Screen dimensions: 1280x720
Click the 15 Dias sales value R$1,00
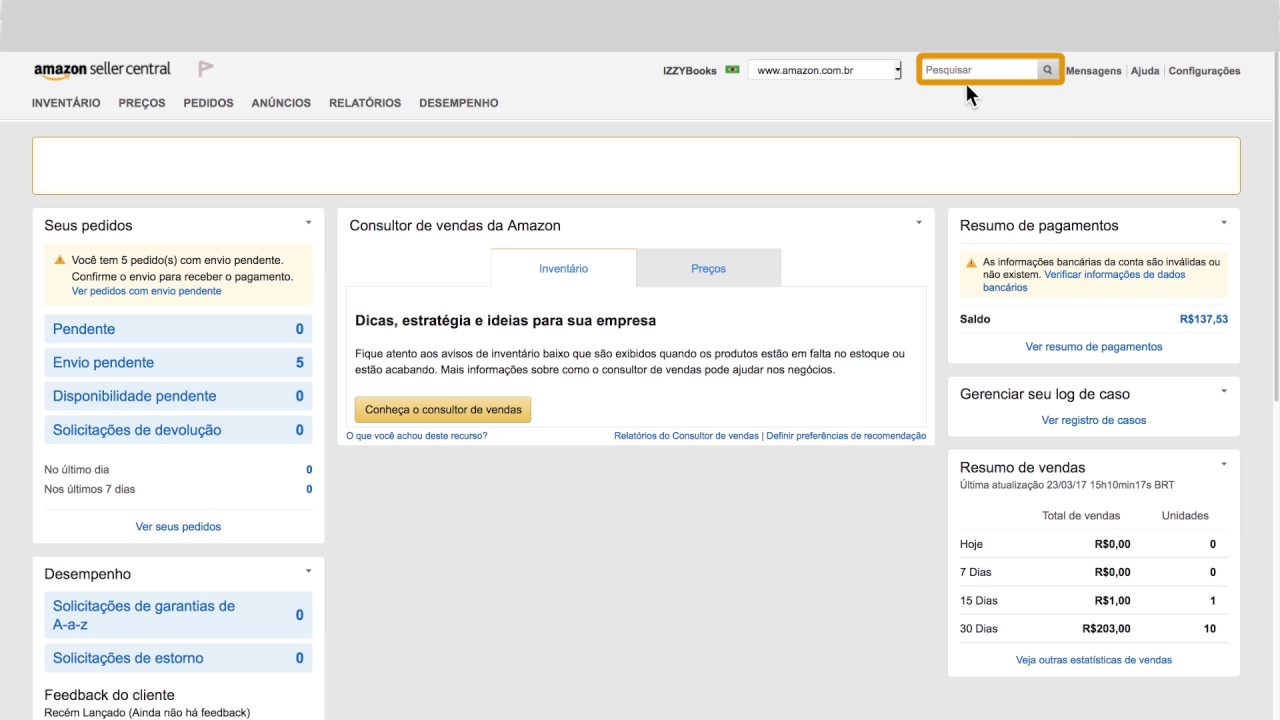pos(1112,601)
